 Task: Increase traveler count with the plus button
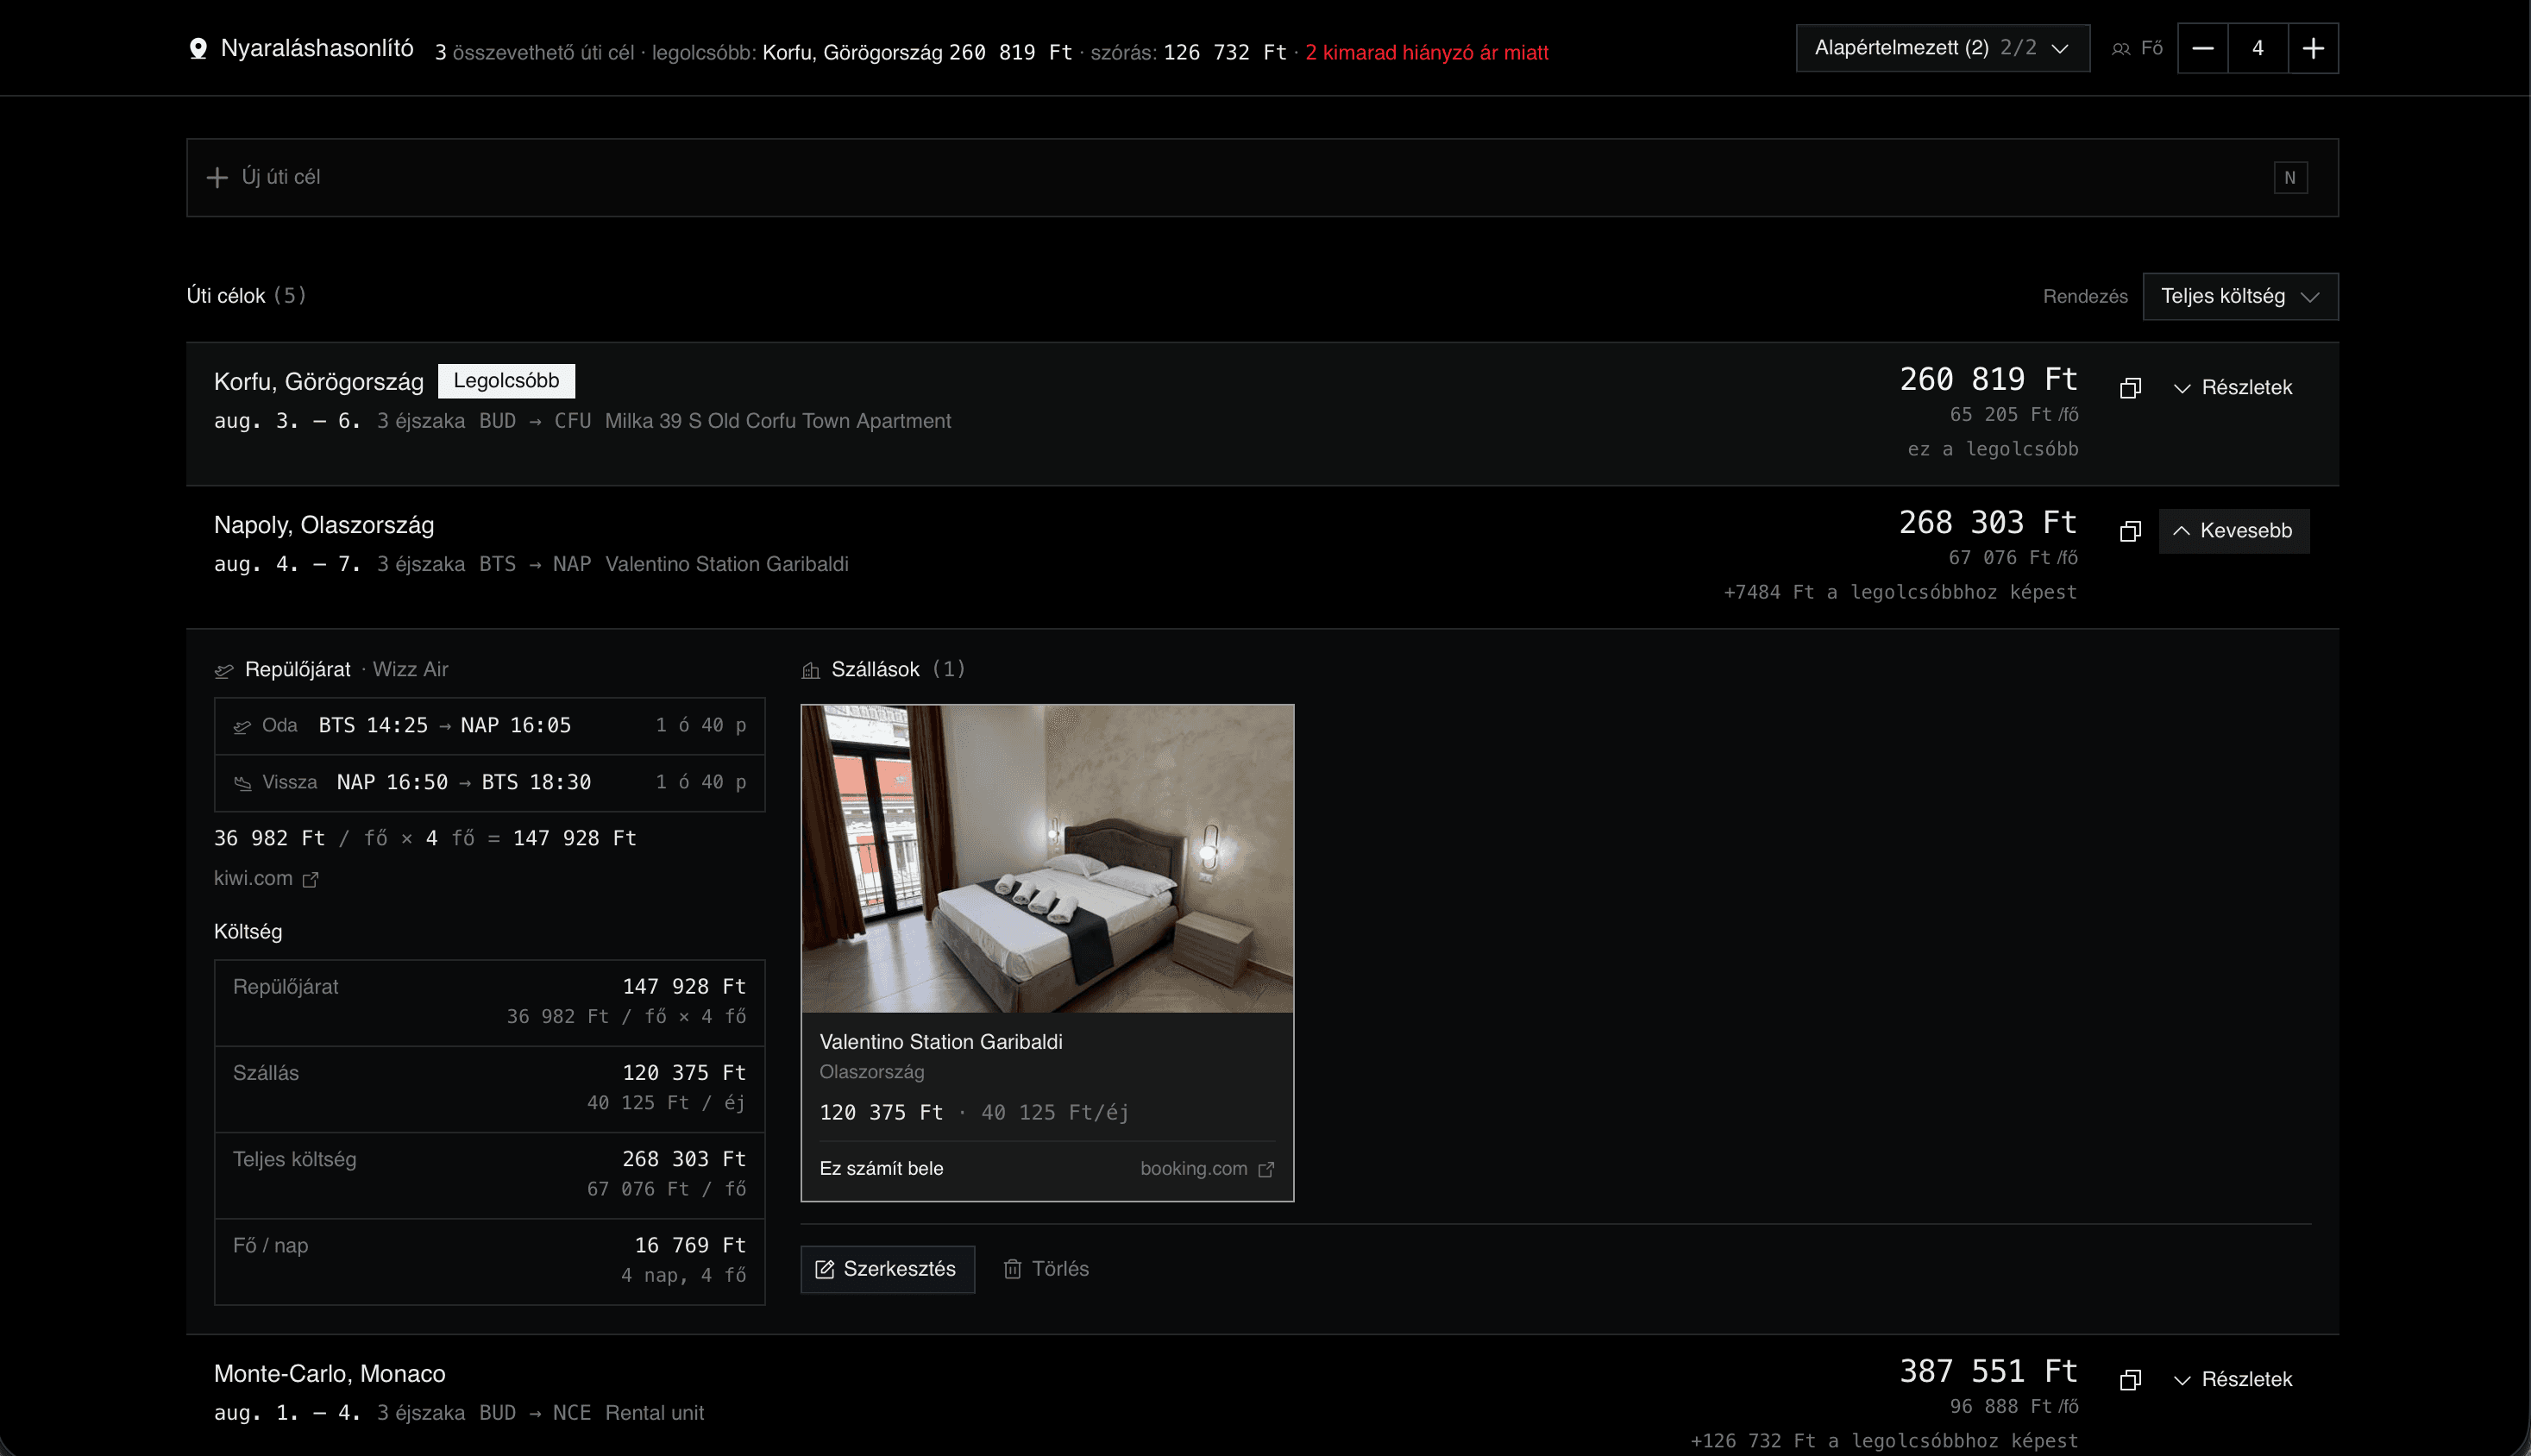click(x=2312, y=48)
